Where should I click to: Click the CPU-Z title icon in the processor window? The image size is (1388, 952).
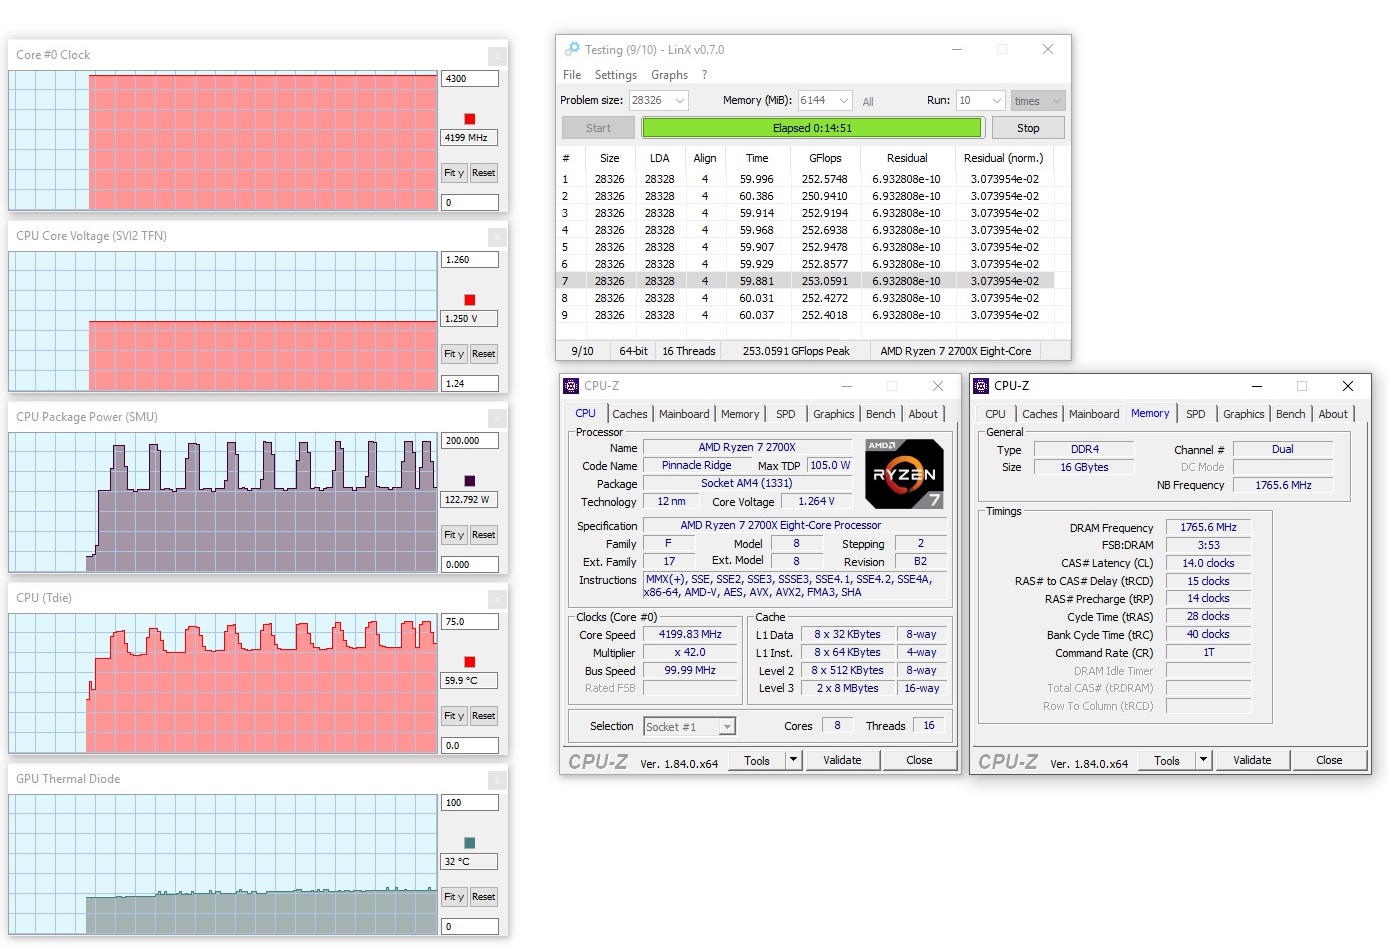pos(571,386)
